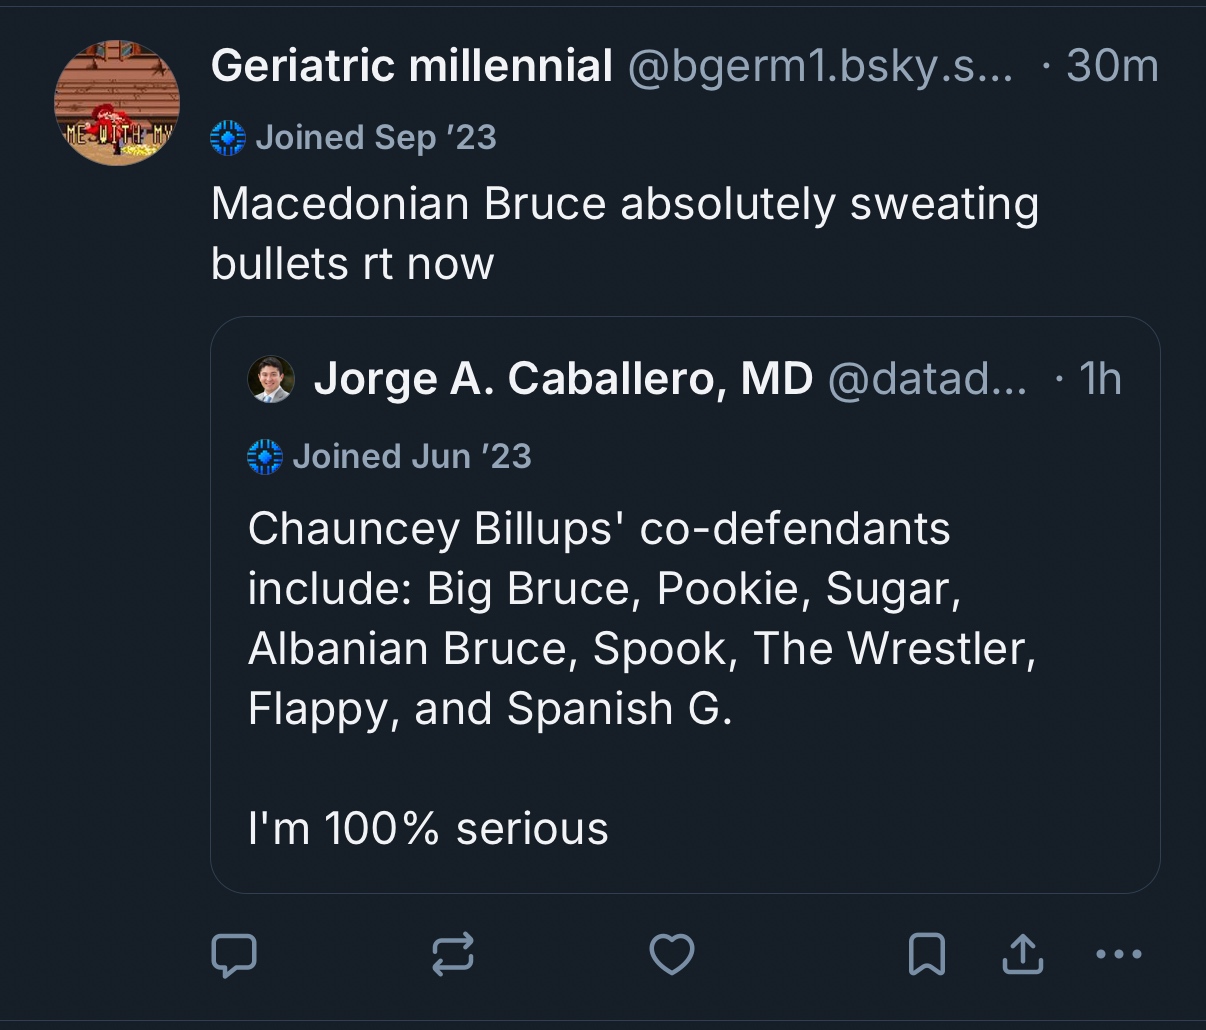Click the badge icon beside Joined Sep '23
This screenshot has height=1030, width=1206.
228,137
